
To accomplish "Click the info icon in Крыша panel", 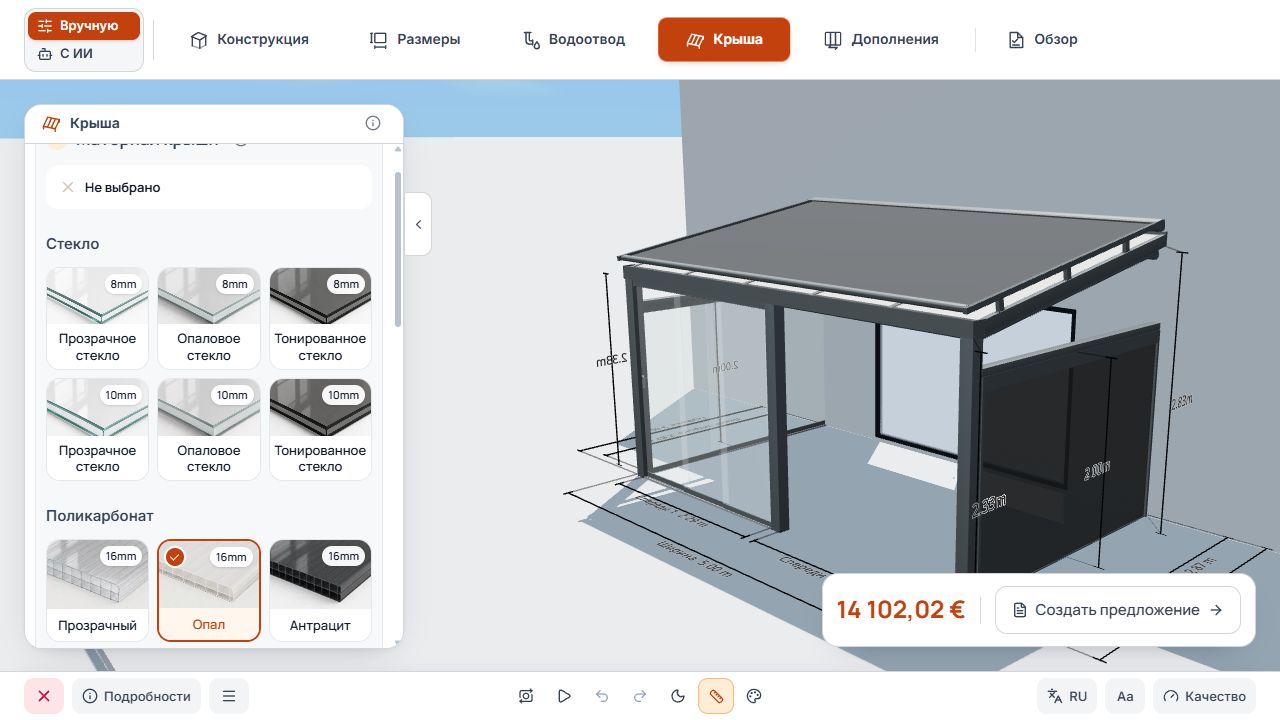I will click(x=373, y=123).
